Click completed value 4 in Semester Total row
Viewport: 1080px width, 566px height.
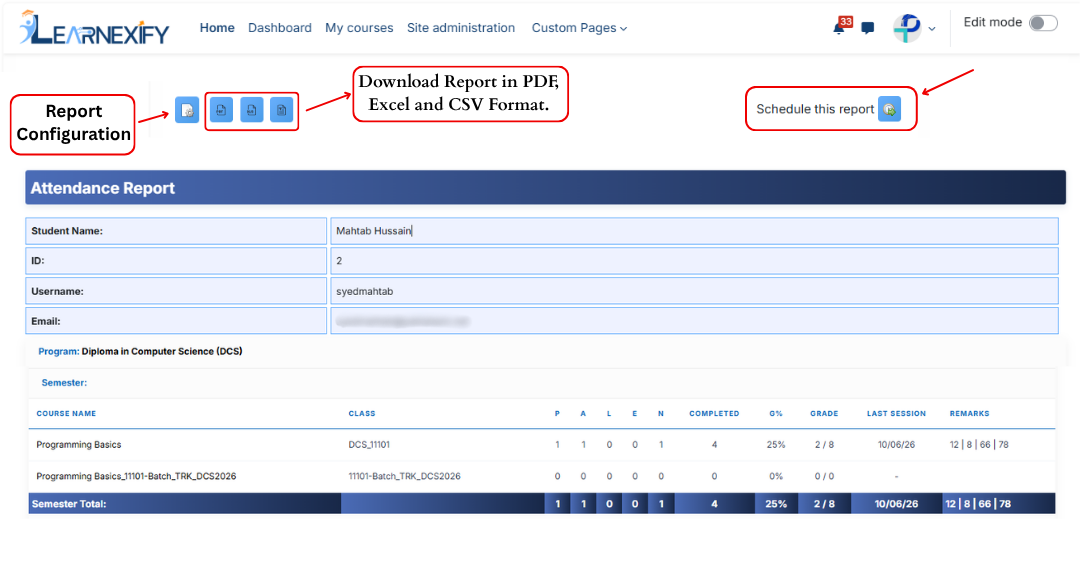(714, 504)
